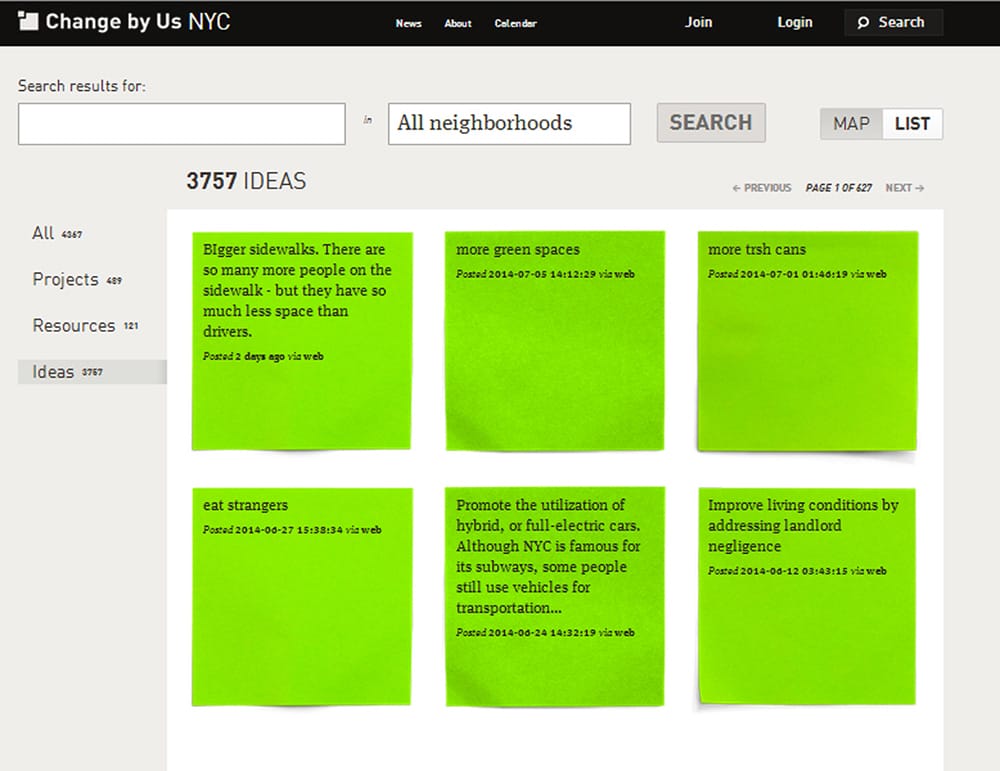Switch to LIST view
Image resolution: width=1000 pixels, height=771 pixels.
point(912,124)
